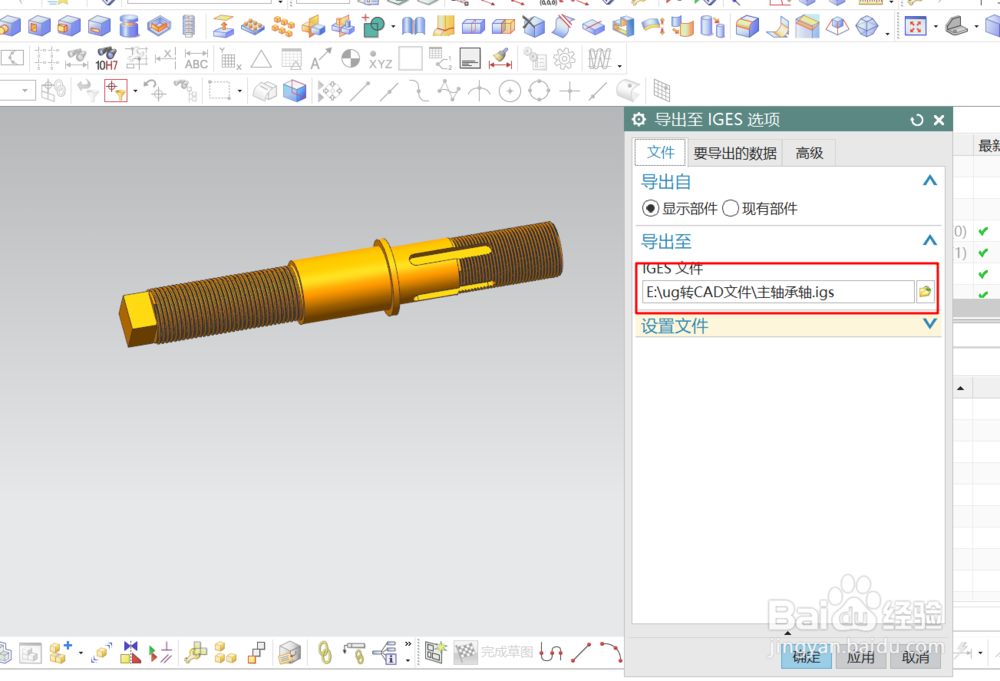Viewport: 1000px width, 681px height.
Task: Open the selection filter dropdown arrow
Action: point(135,91)
